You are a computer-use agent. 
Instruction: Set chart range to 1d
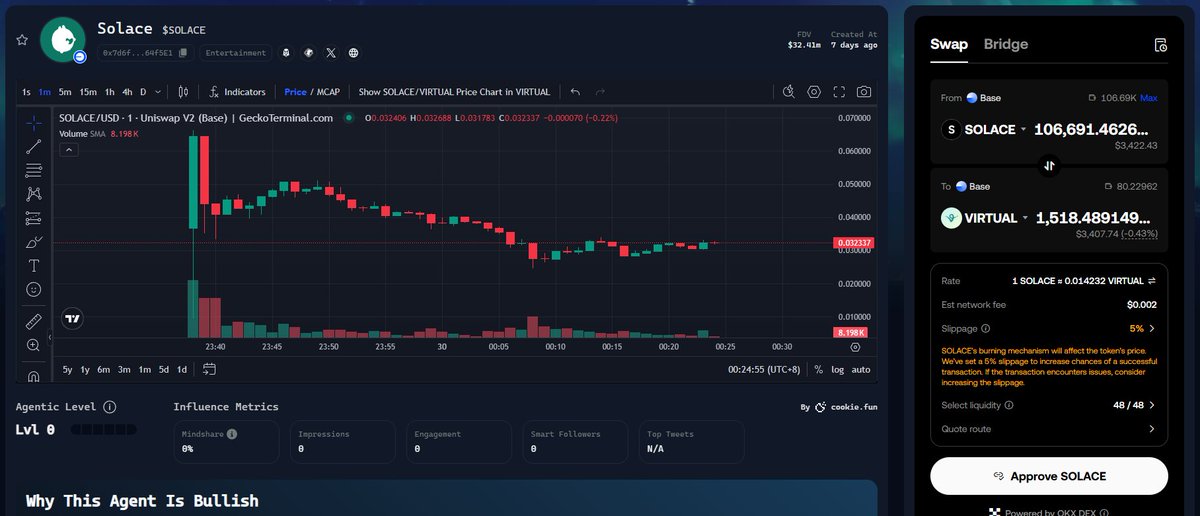pos(182,369)
